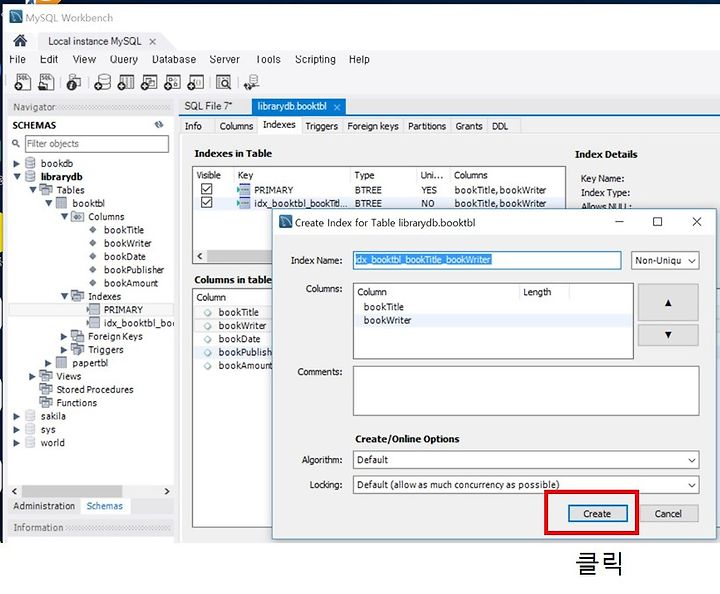This screenshot has width=720, height=594.
Task: Open the Scripting menu
Action: coord(315,59)
